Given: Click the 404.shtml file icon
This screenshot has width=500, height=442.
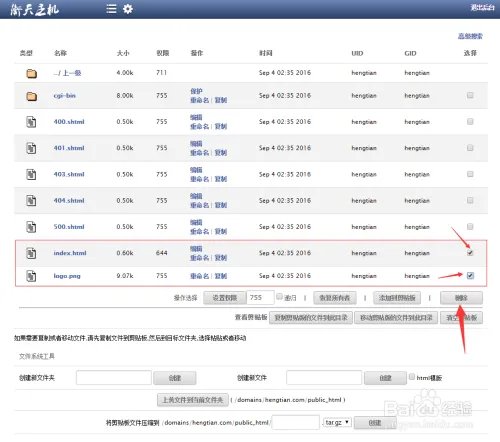Looking at the screenshot, I should tap(31, 201).
